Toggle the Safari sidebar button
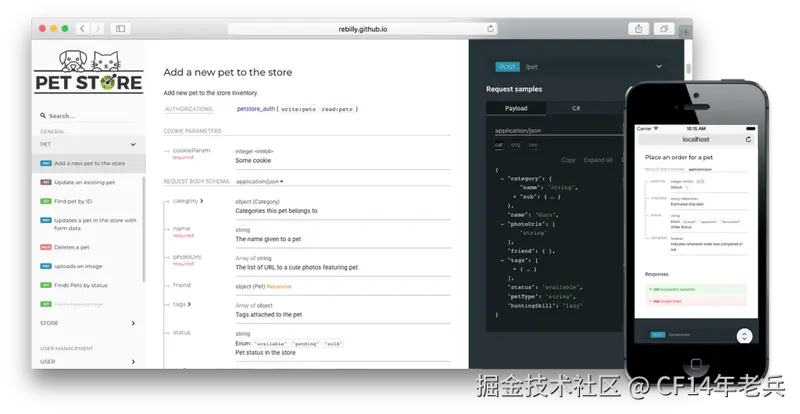 click(x=120, y=29)
